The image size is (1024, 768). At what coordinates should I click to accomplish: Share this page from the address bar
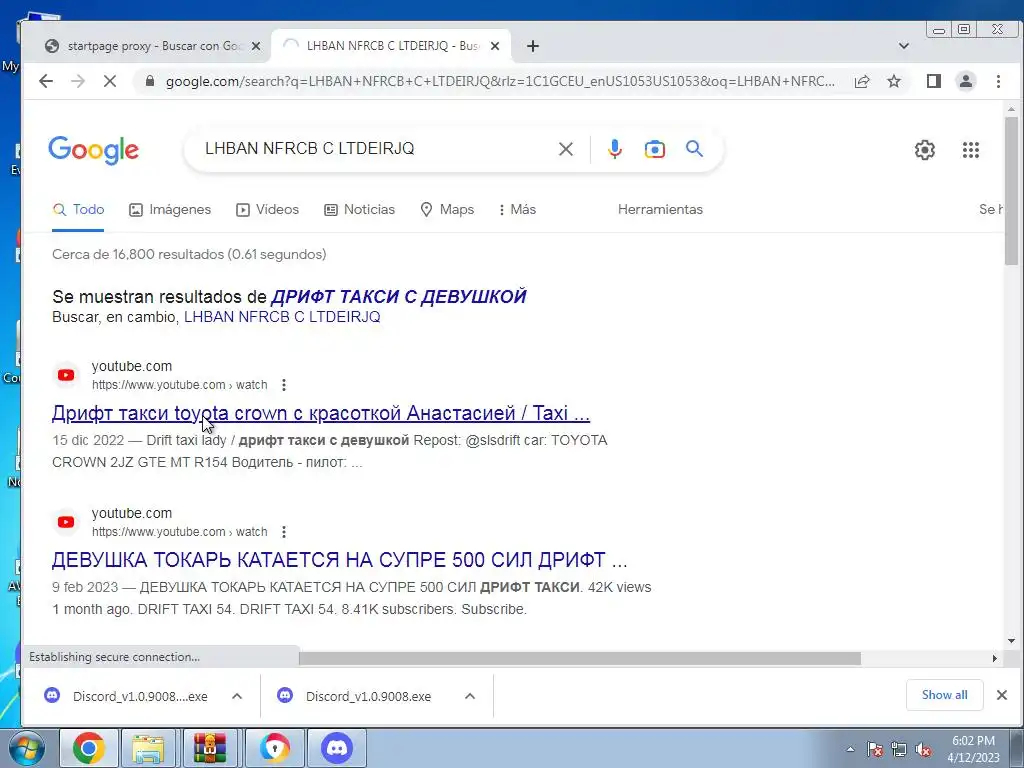click(x=861, y=81)
